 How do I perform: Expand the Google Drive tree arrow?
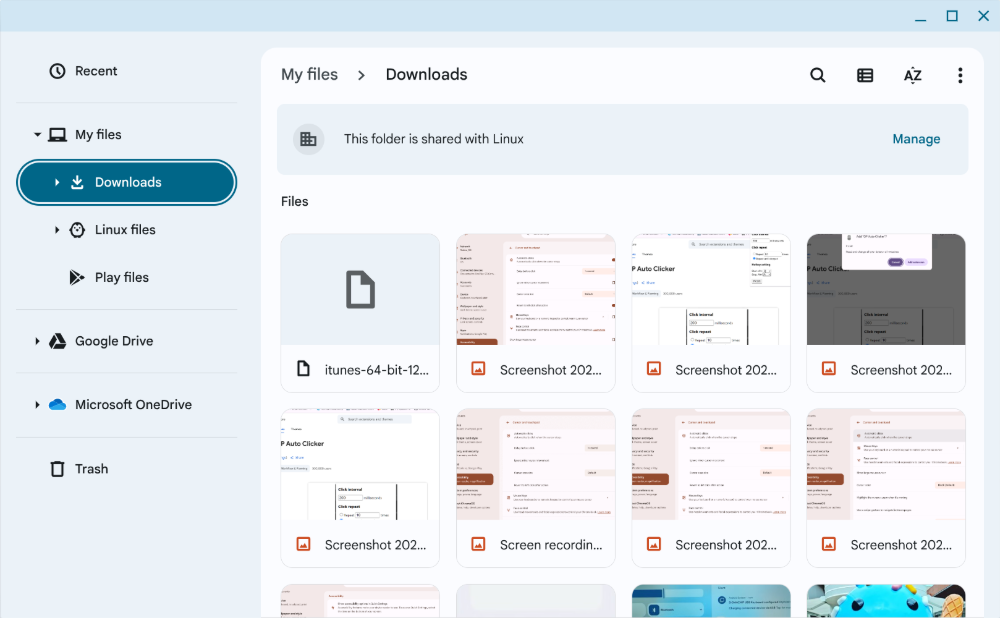click(x=37, y=341)
